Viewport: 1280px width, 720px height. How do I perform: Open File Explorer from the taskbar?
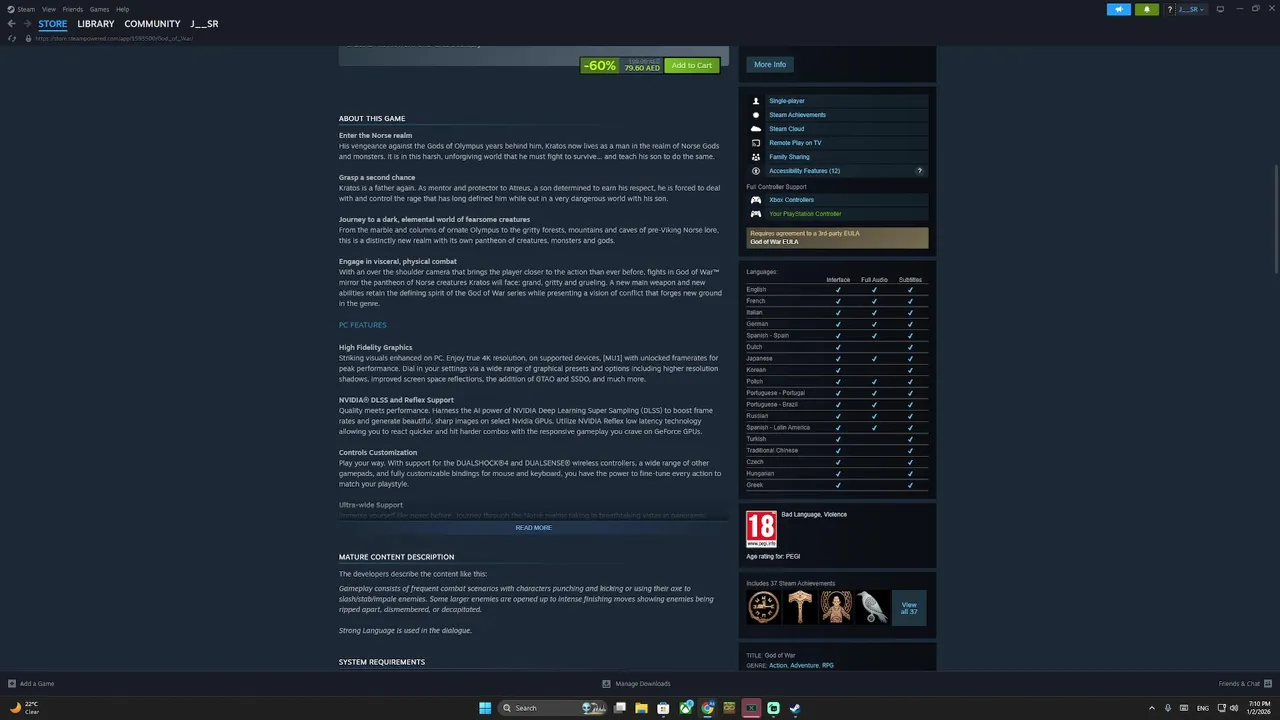641,708
